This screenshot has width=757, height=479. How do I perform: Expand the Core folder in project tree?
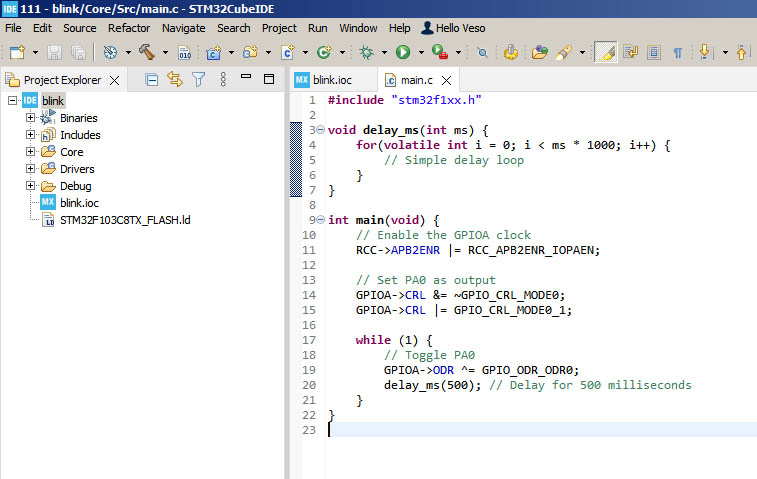point(30,152)
